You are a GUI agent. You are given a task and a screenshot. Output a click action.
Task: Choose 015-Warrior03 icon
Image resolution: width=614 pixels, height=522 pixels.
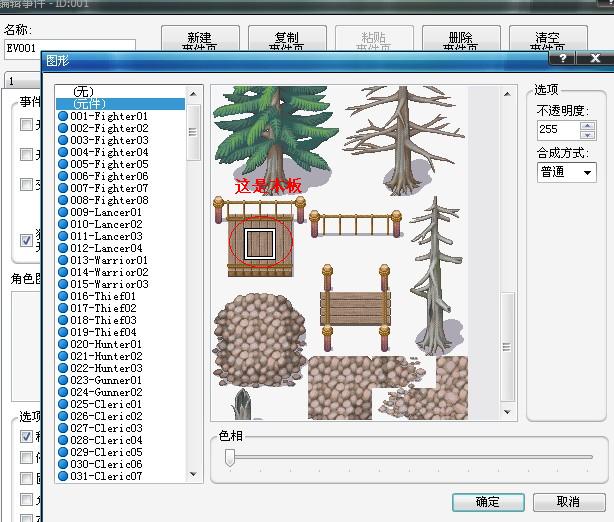(x=63, y=284)
